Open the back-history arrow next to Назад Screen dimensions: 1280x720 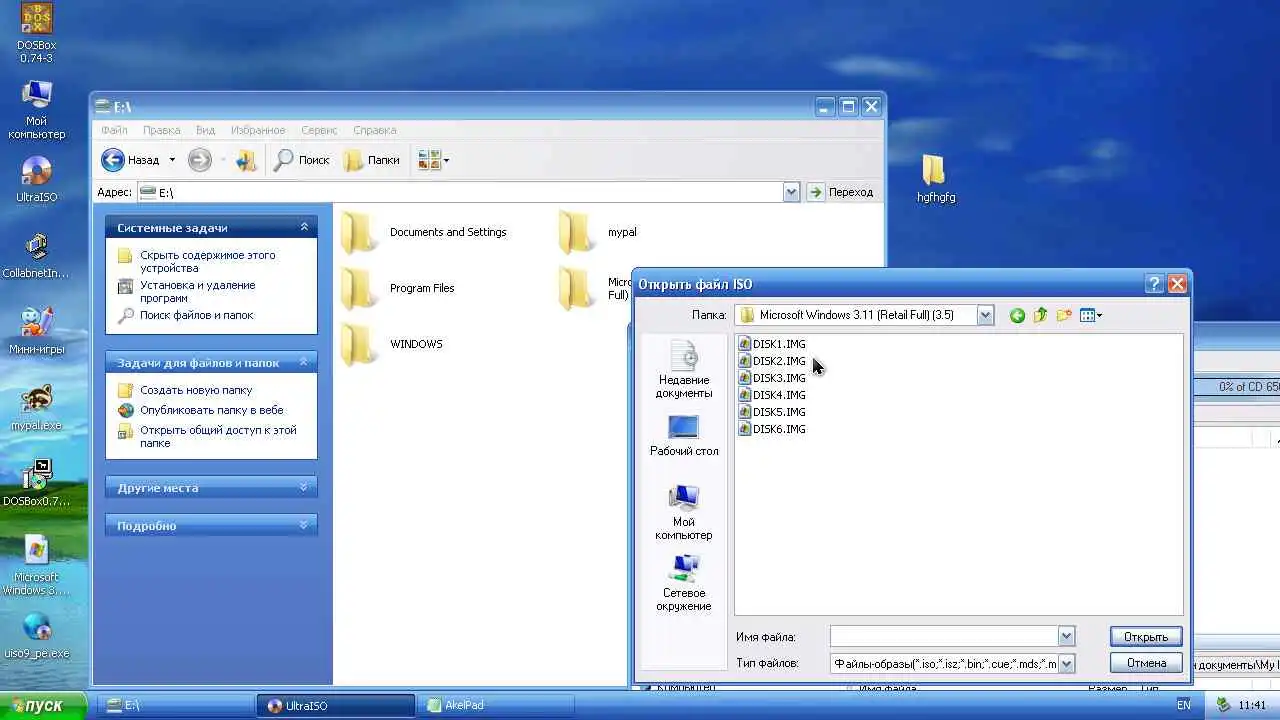172,160
